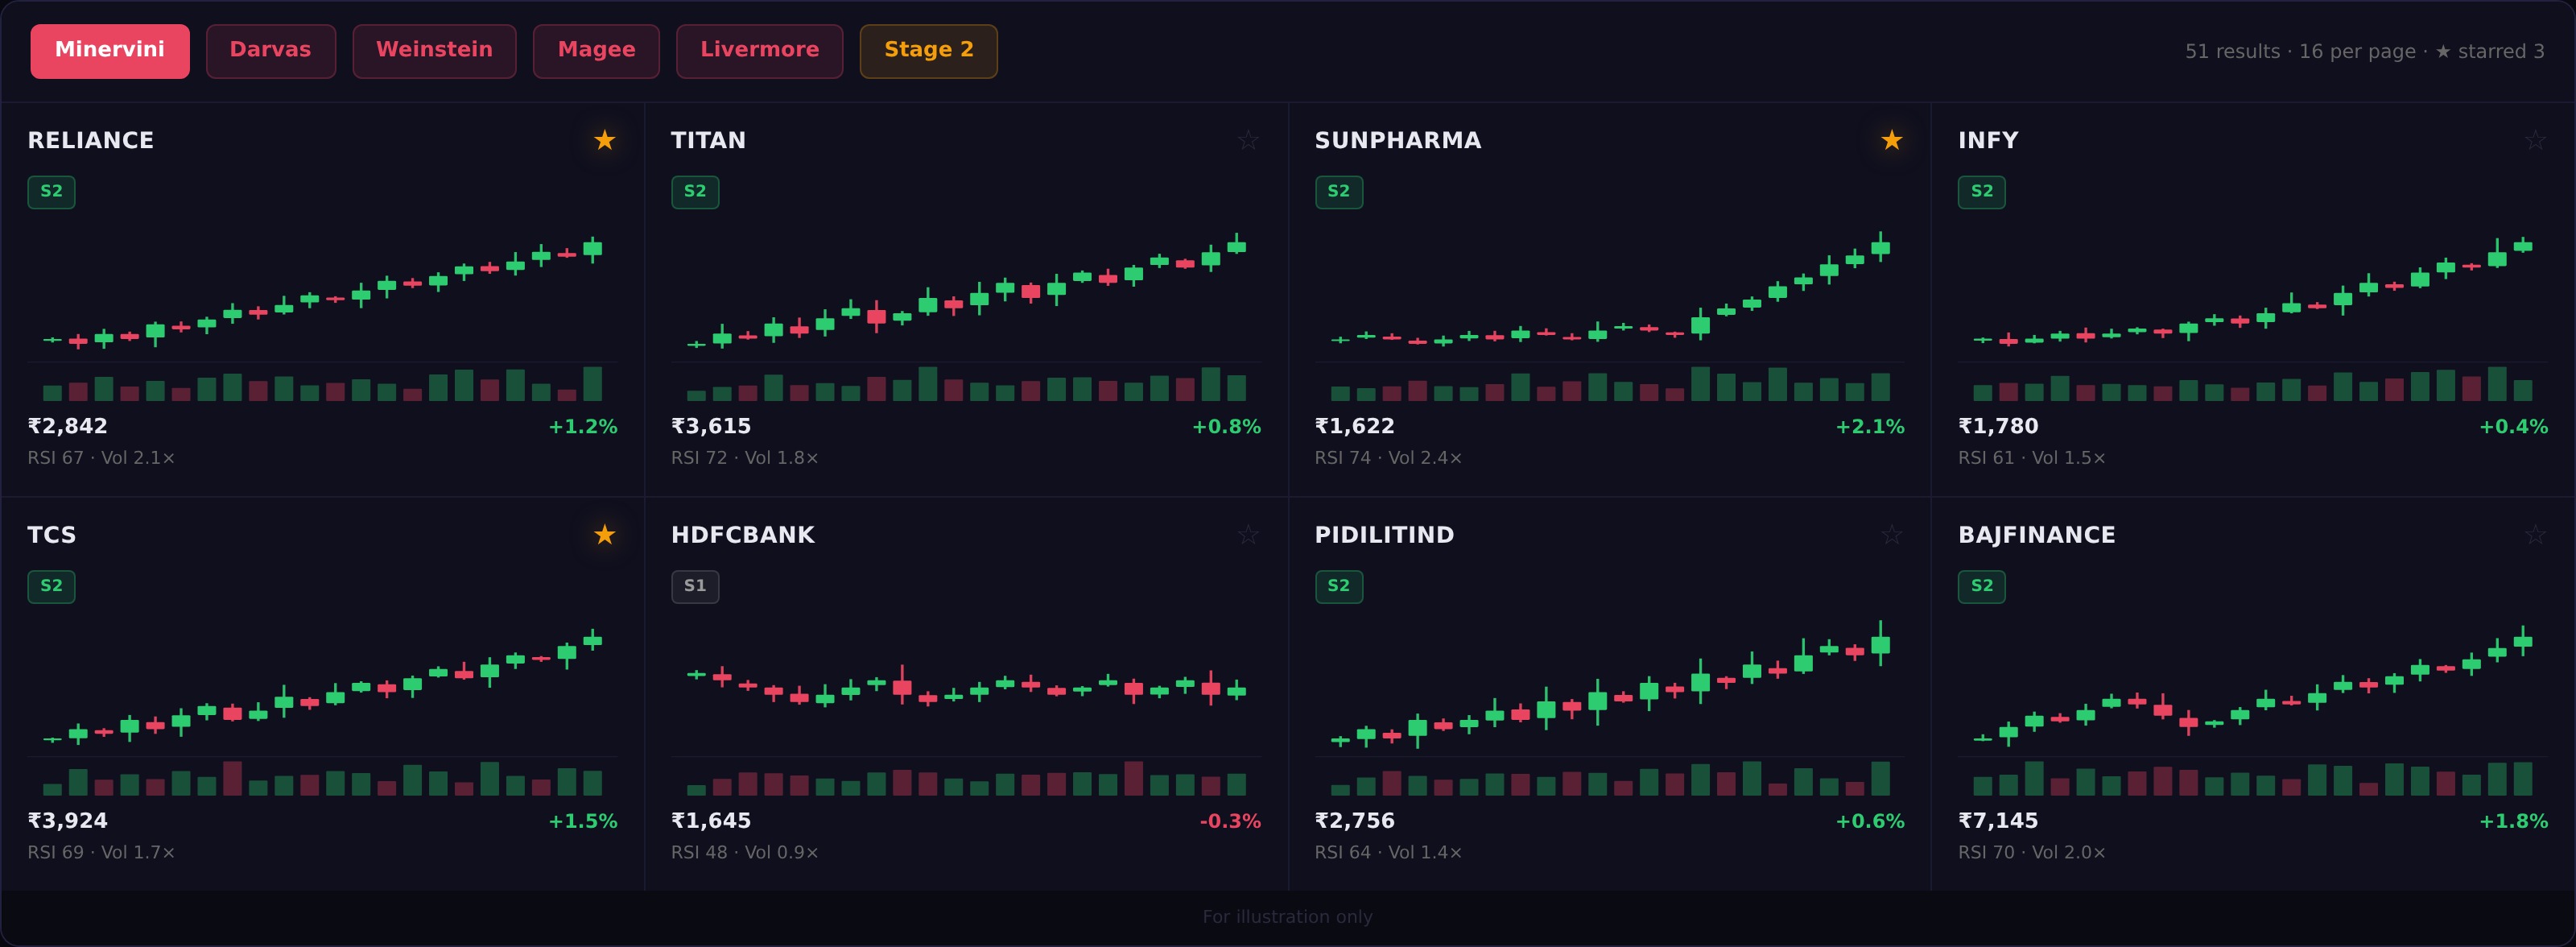Screen dimensions: 2576x947
Task: Unstar the TCS card
Action: (604, 535)
